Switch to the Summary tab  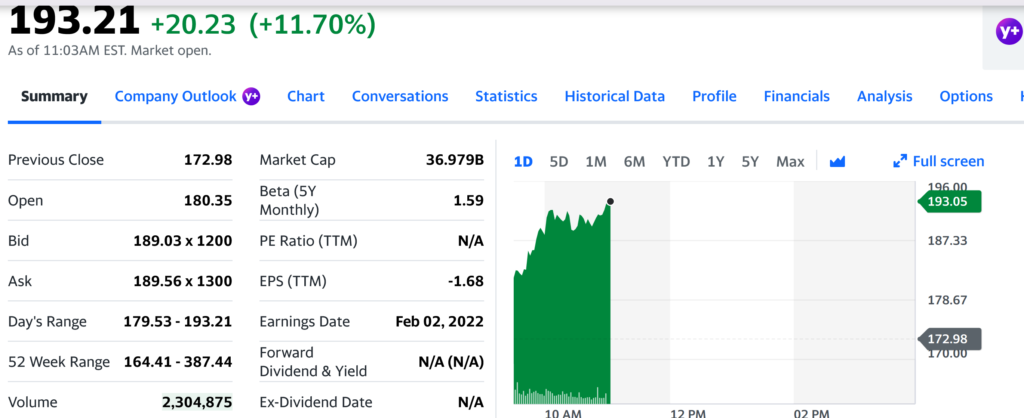click(x=54, y=96)
